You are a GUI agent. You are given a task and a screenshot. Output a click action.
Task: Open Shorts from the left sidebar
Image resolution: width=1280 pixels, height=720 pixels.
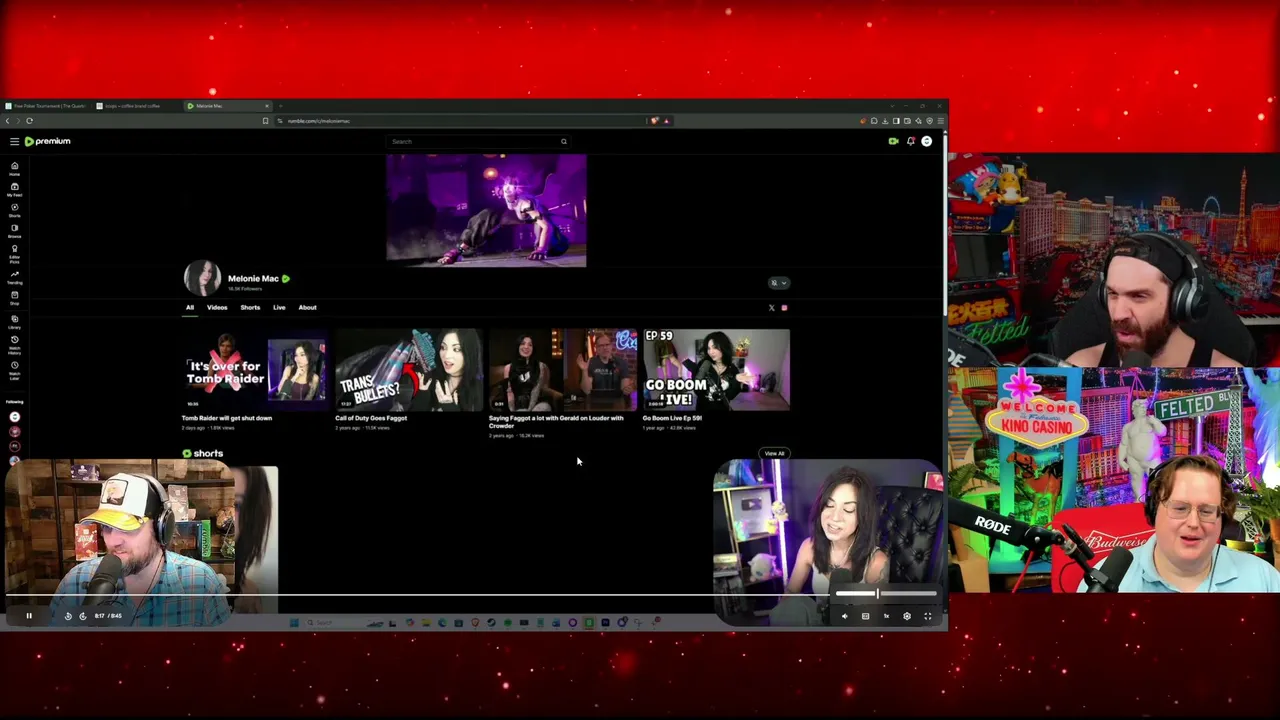tap(14, 210)
